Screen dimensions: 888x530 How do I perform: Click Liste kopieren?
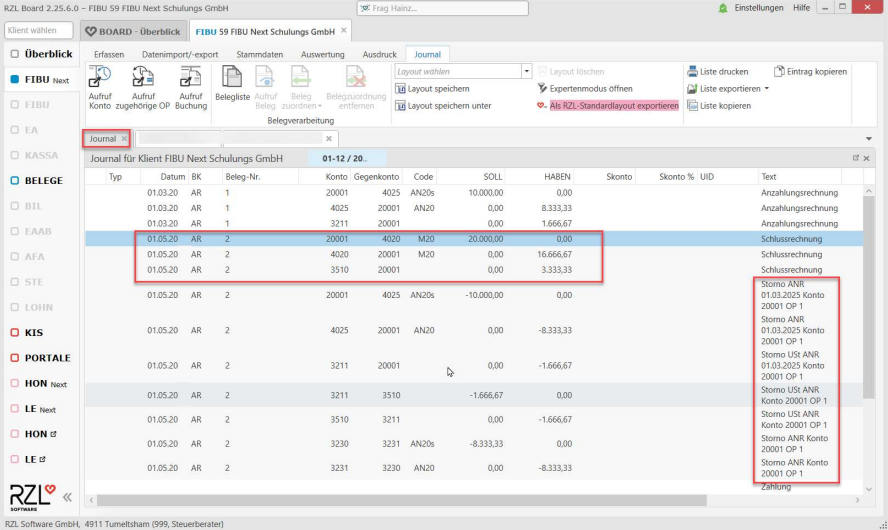[x=719, y=106]
